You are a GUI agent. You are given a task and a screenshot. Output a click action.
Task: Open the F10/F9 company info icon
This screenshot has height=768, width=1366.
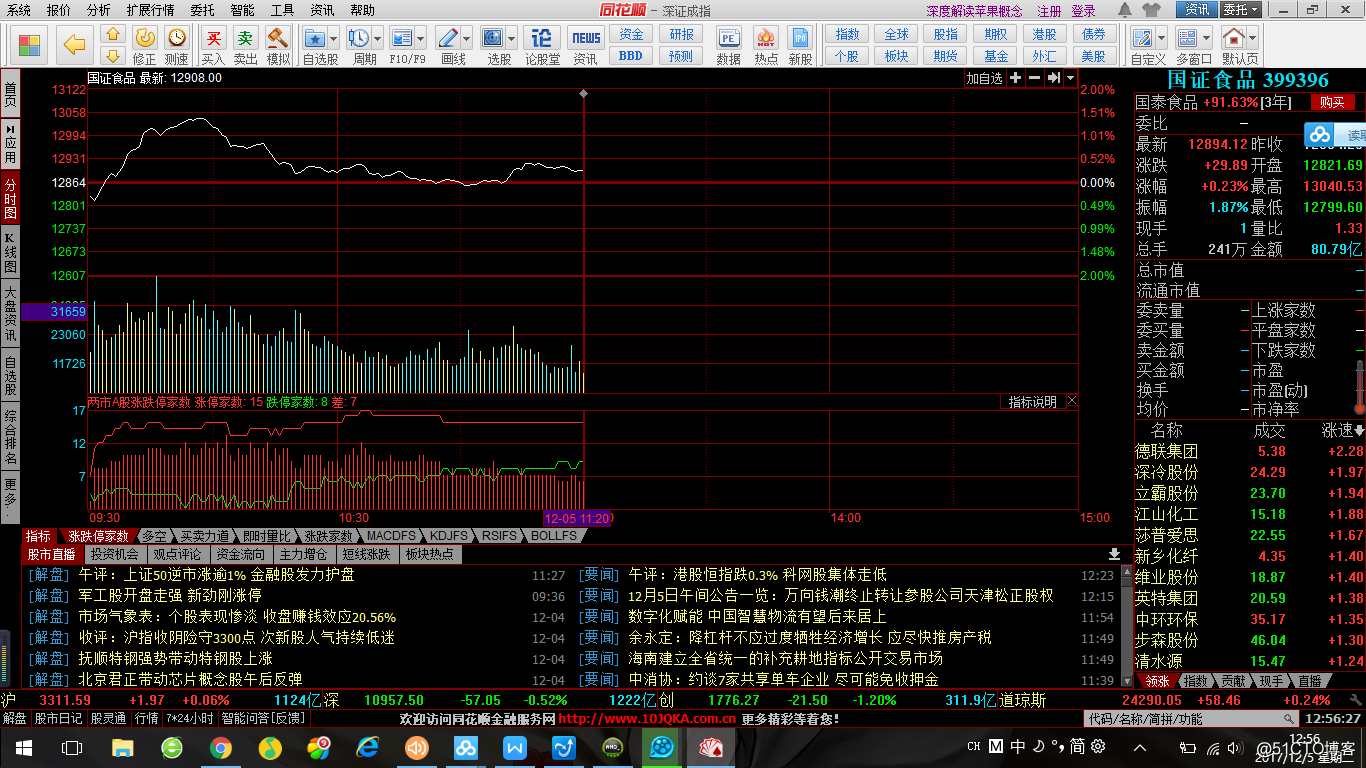click(402, 38)
